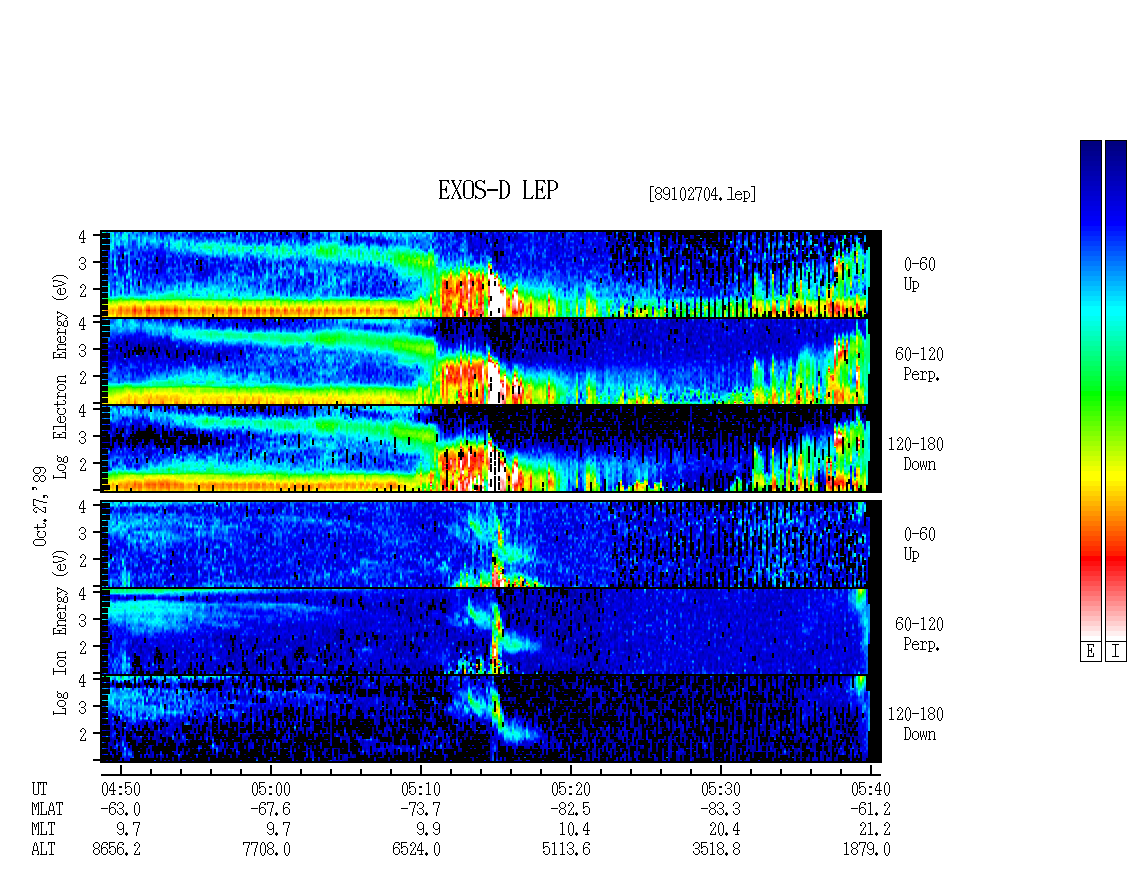This screenshot has width=1130, height=875.
Task: Click the 0-60 Up label beside ion panel
Action: tap(919, 544)
